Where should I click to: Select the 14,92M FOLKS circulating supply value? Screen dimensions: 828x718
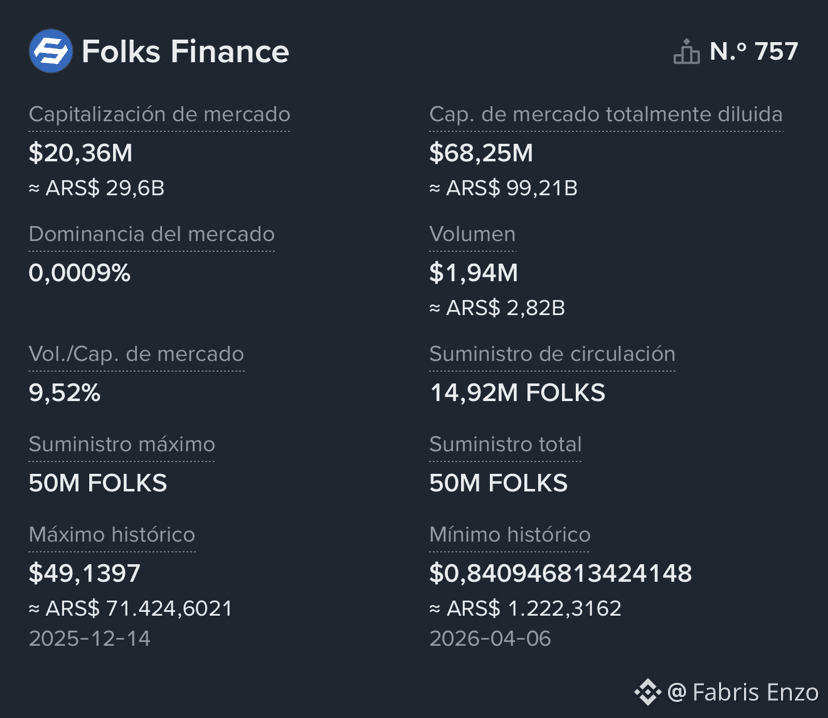click(518, 392)
